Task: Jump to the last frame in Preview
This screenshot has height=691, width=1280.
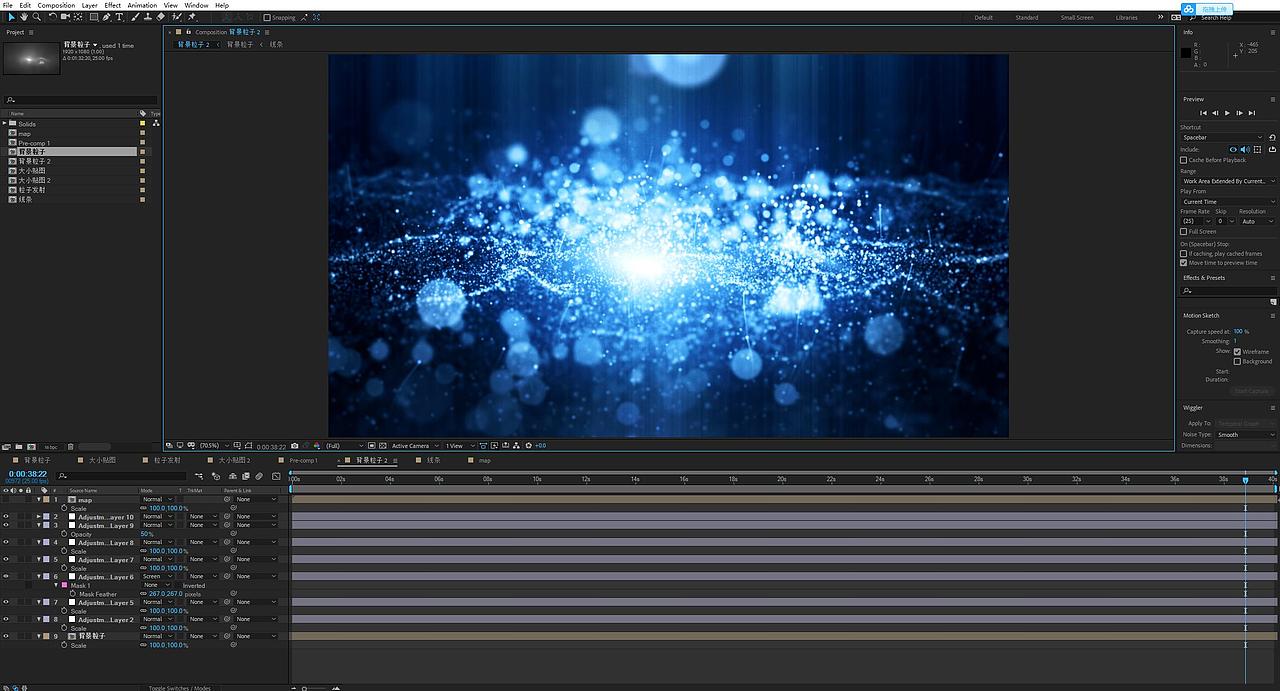Action: point(1252,113)
